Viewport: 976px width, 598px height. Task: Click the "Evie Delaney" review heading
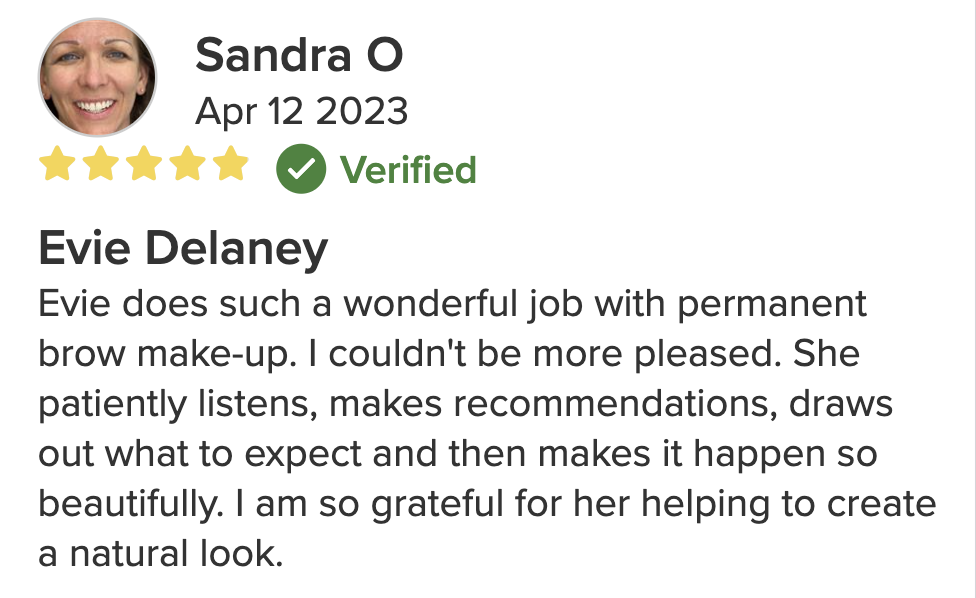pos(183,248)
